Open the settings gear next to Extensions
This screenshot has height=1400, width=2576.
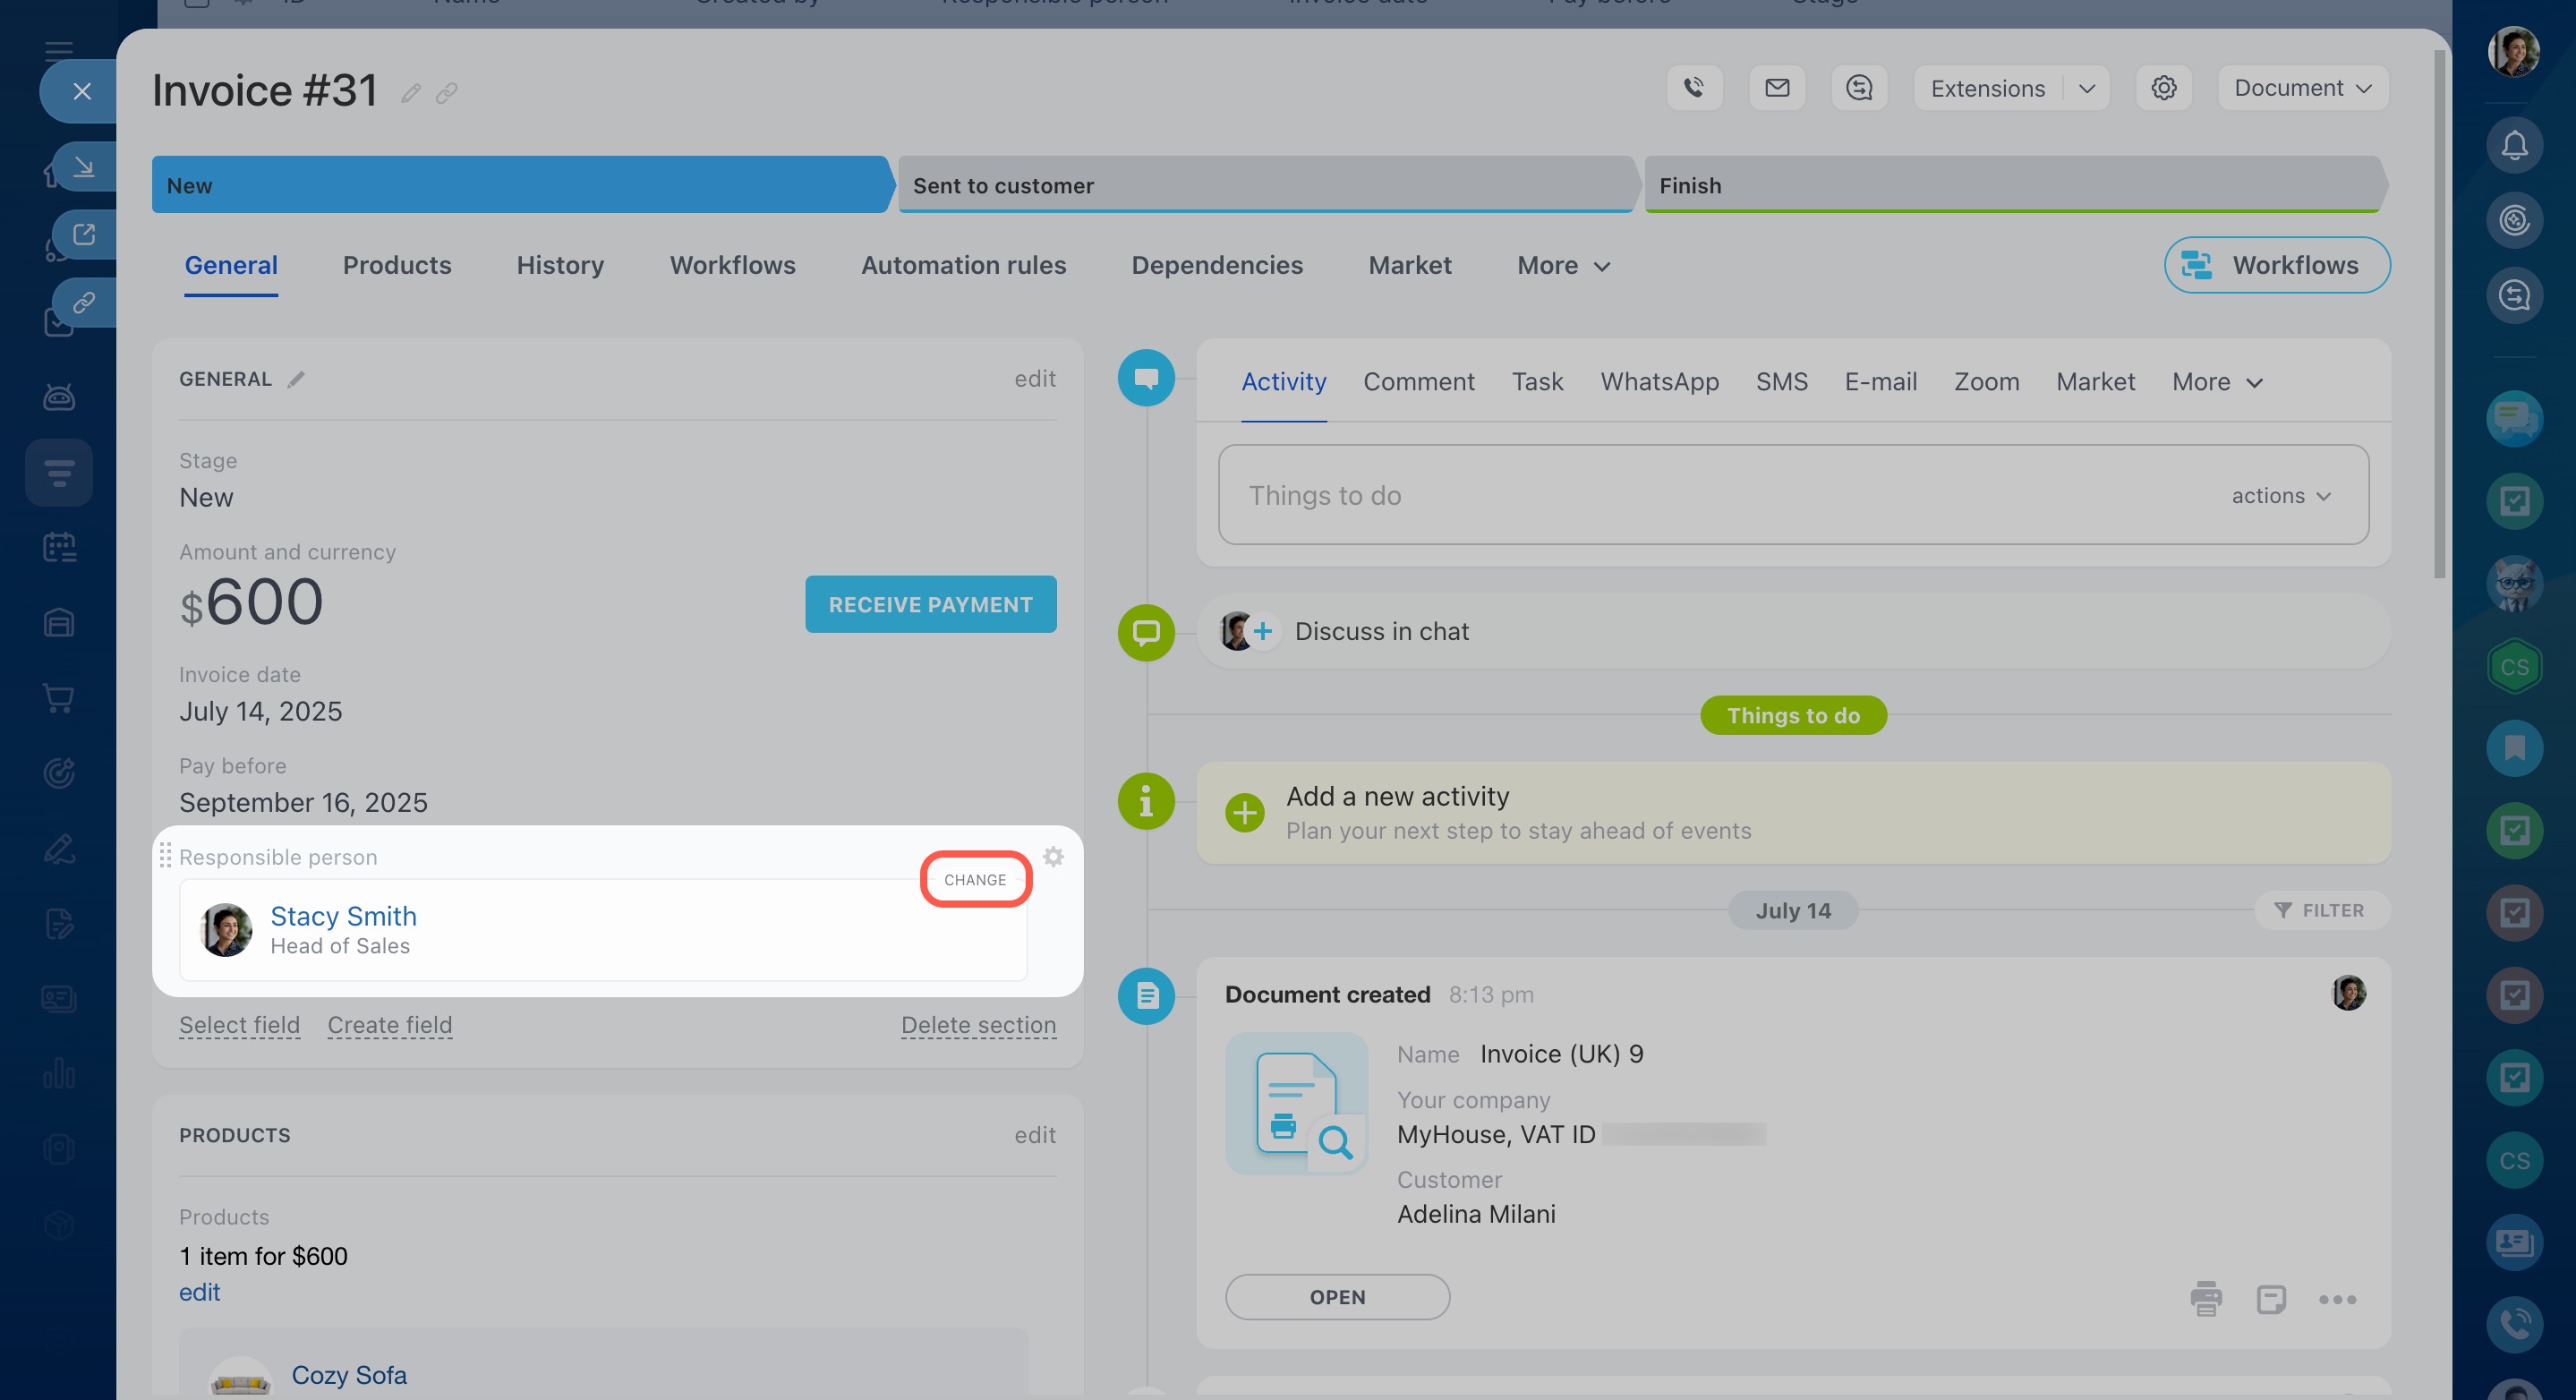click(2163, 88)
